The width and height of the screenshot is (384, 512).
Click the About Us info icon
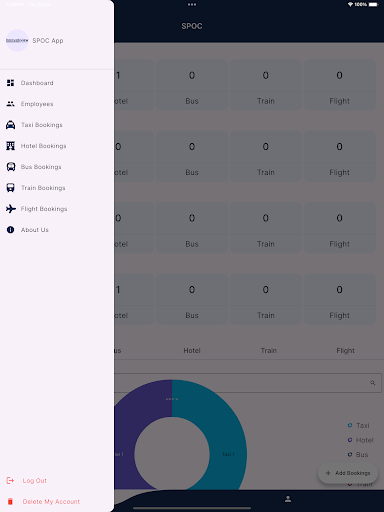pos(10,230)
